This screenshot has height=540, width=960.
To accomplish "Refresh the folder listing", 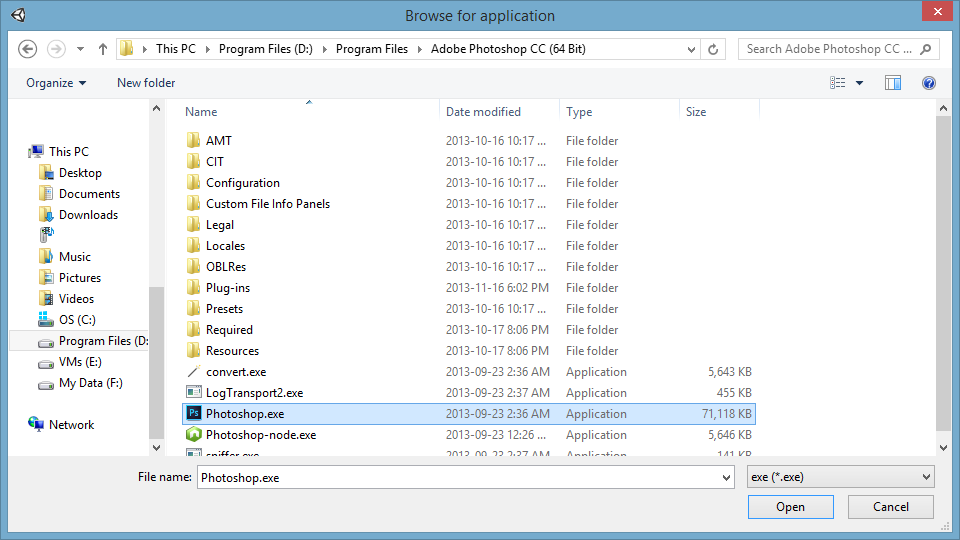I will 713,49.
